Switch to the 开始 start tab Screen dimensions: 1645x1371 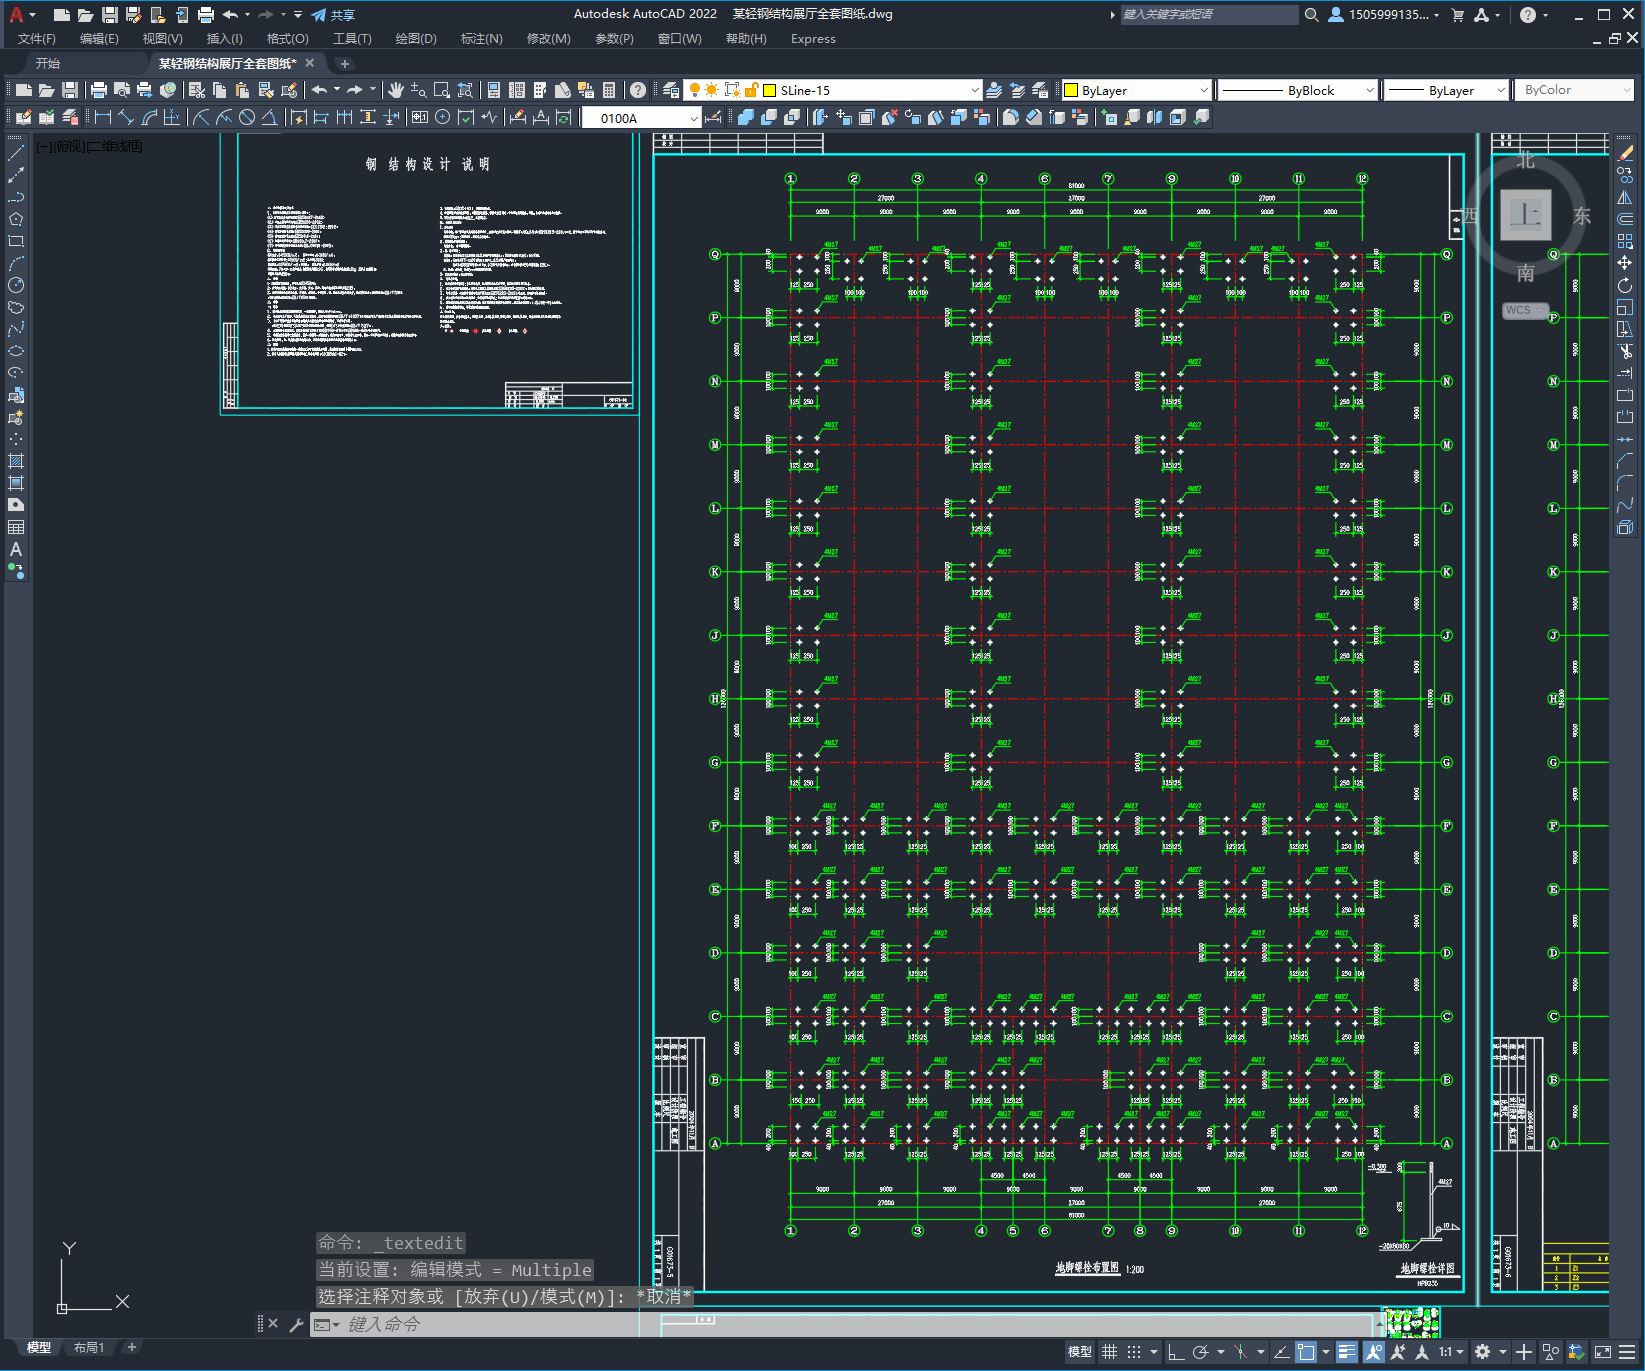click(x=48, y=63)
